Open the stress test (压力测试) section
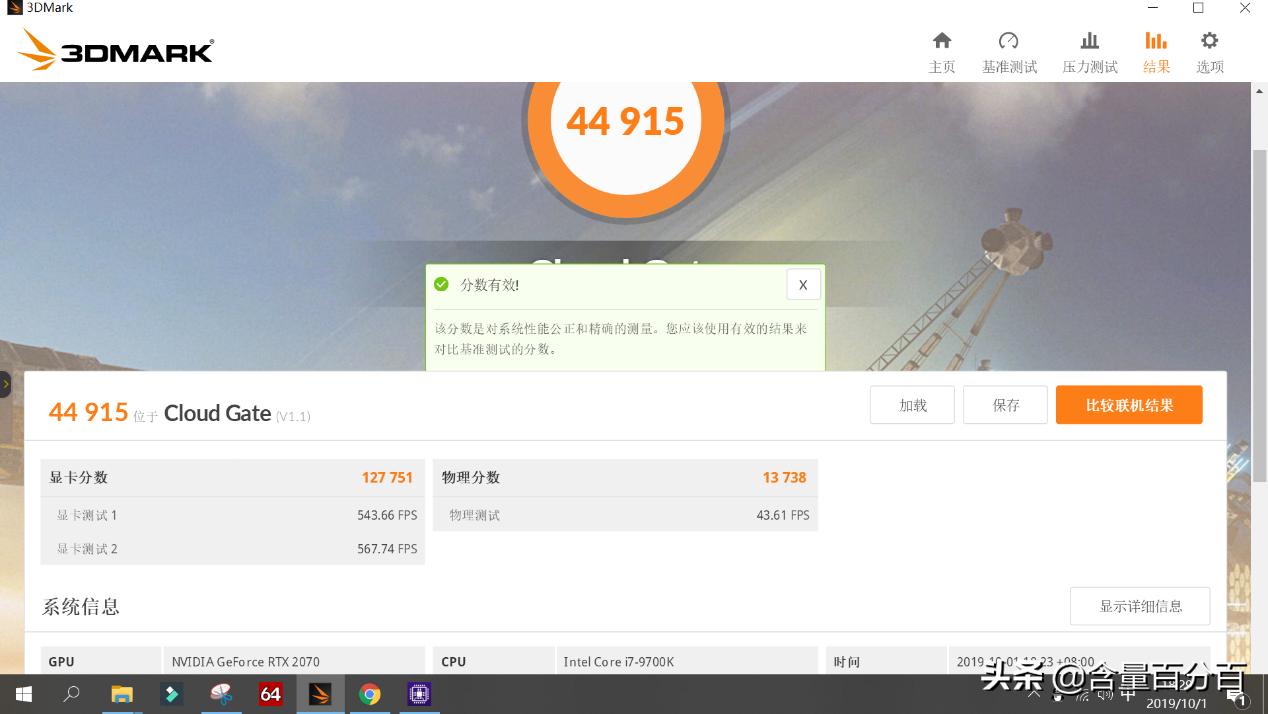This screenshot has height=714, width=1268. click(x=1088, y=50)
